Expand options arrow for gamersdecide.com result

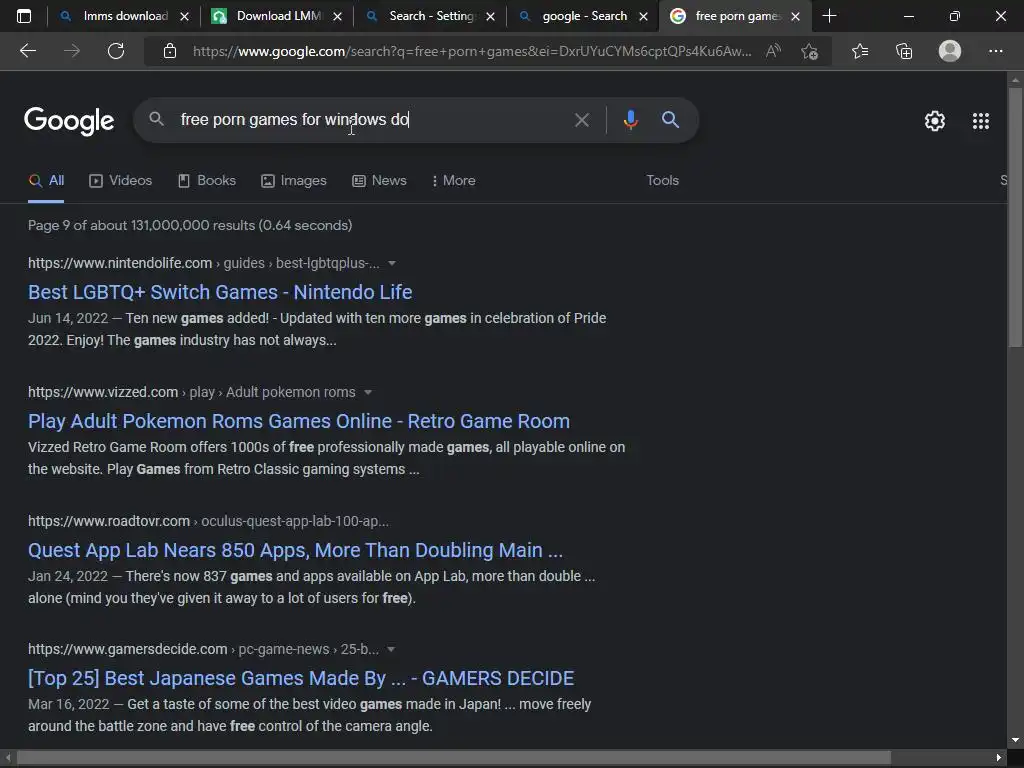pos(391,650)
